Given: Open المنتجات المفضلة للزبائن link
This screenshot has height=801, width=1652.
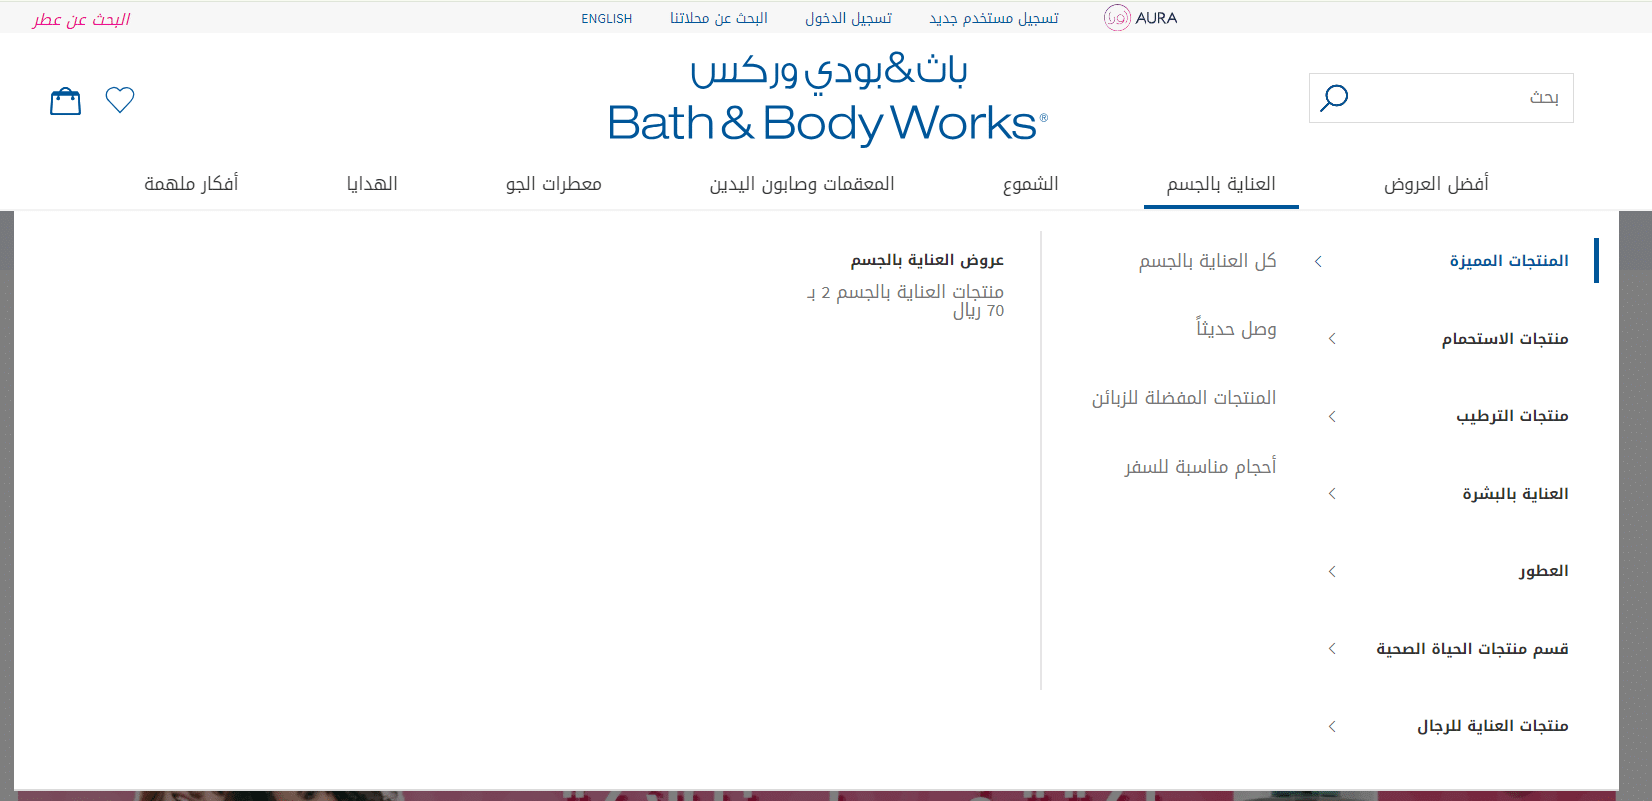Looking at the screenshot, I should tap(1184, 398).
